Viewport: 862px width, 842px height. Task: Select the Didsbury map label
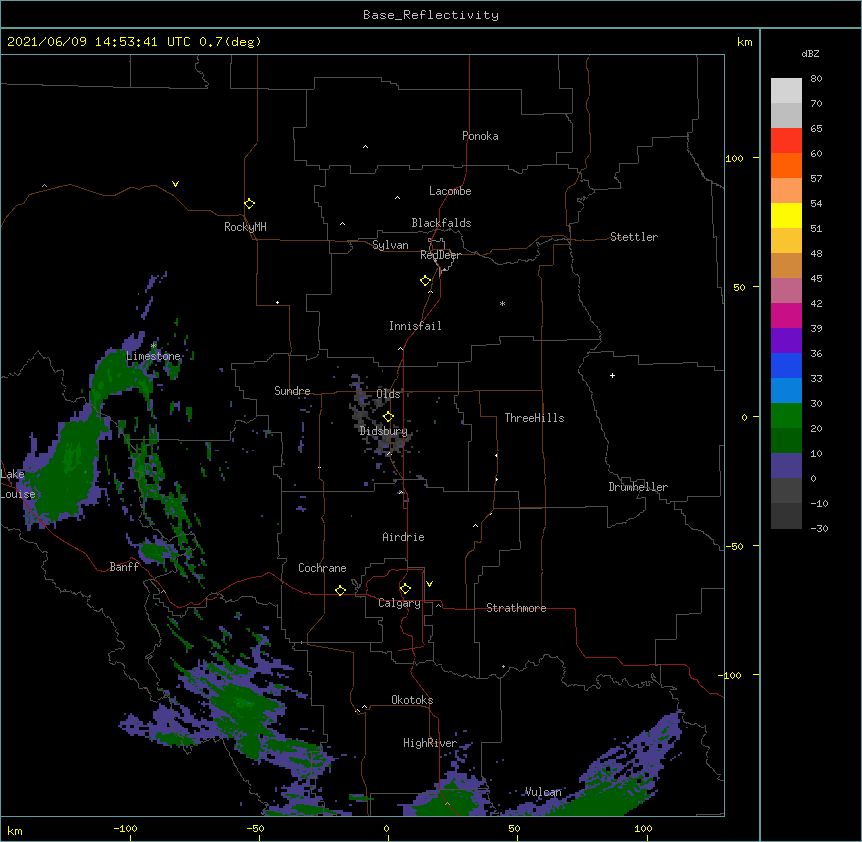click(x=383, y=431)
